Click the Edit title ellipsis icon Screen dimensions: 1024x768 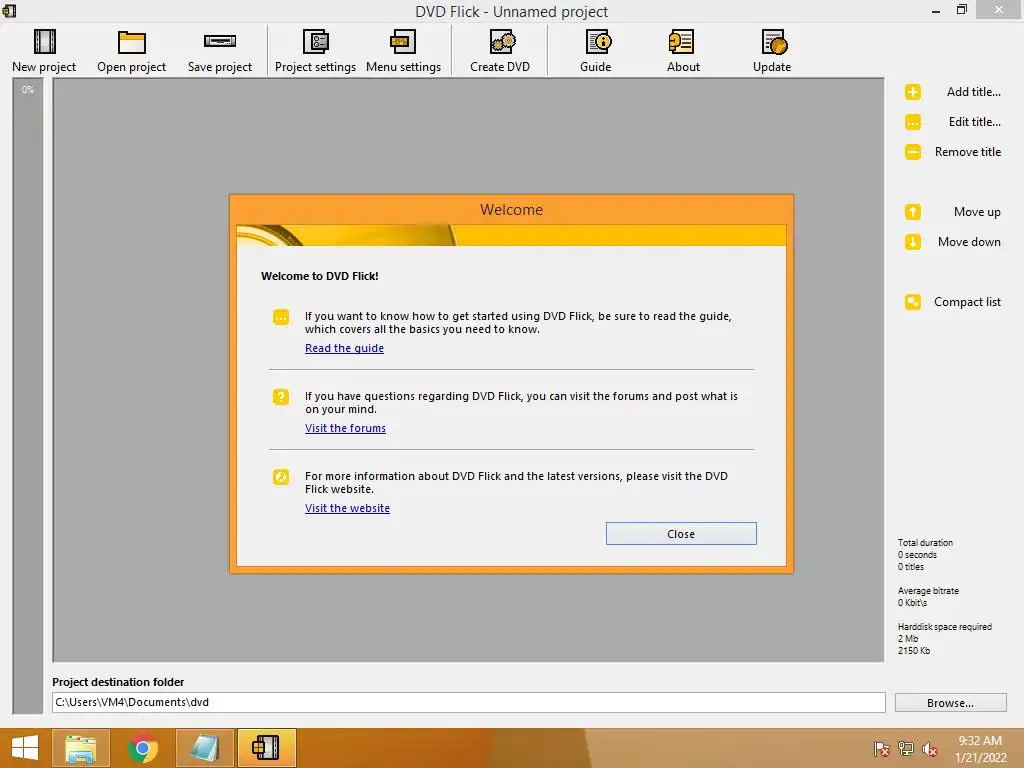[x=913, y=122]
